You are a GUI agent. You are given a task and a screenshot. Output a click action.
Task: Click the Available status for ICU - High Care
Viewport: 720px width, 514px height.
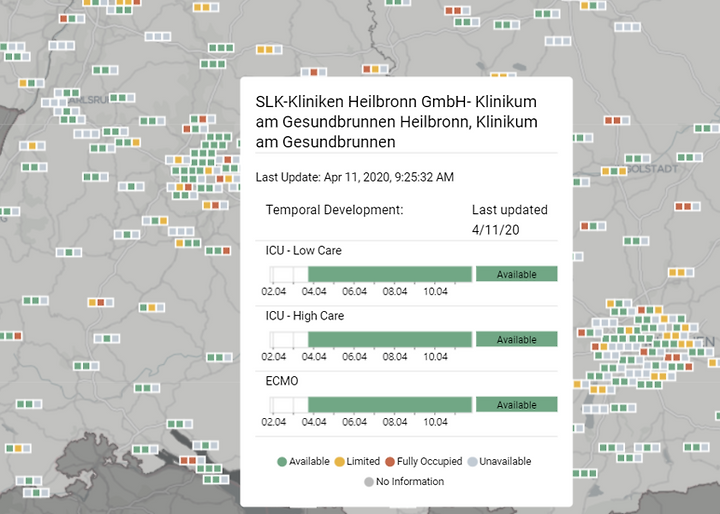(x=517, y=339)
